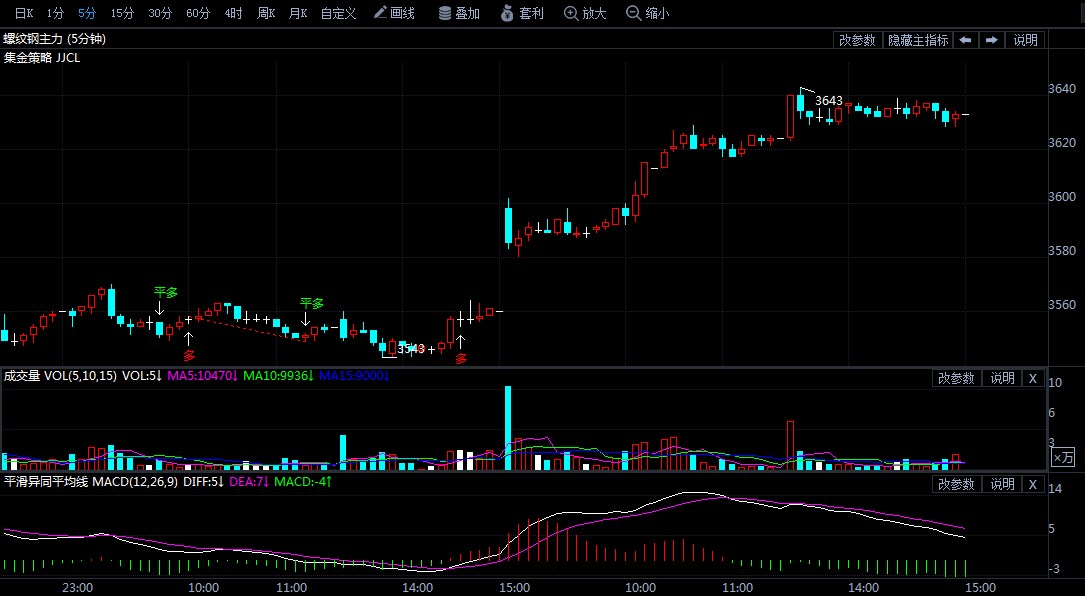This screenshot has width=1085, height=596.
Task: Click the 叠加 overlay tool
Action: tap(459, 13)
